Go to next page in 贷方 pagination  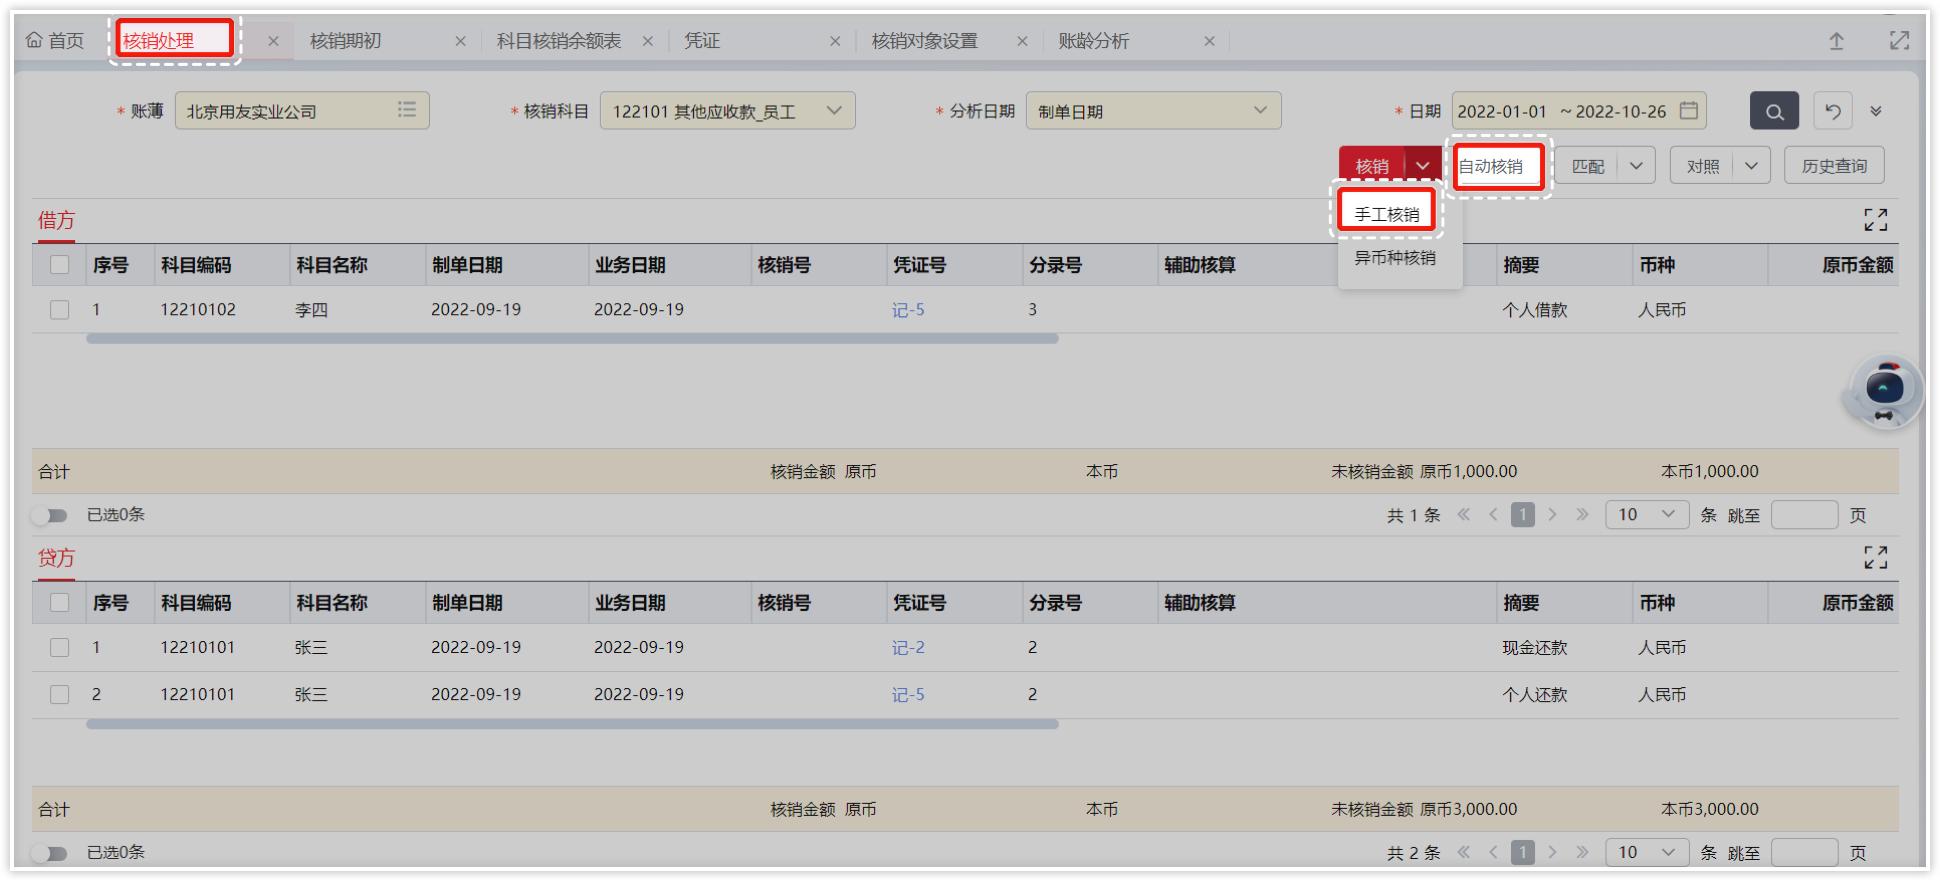(x=1552, y=853)
